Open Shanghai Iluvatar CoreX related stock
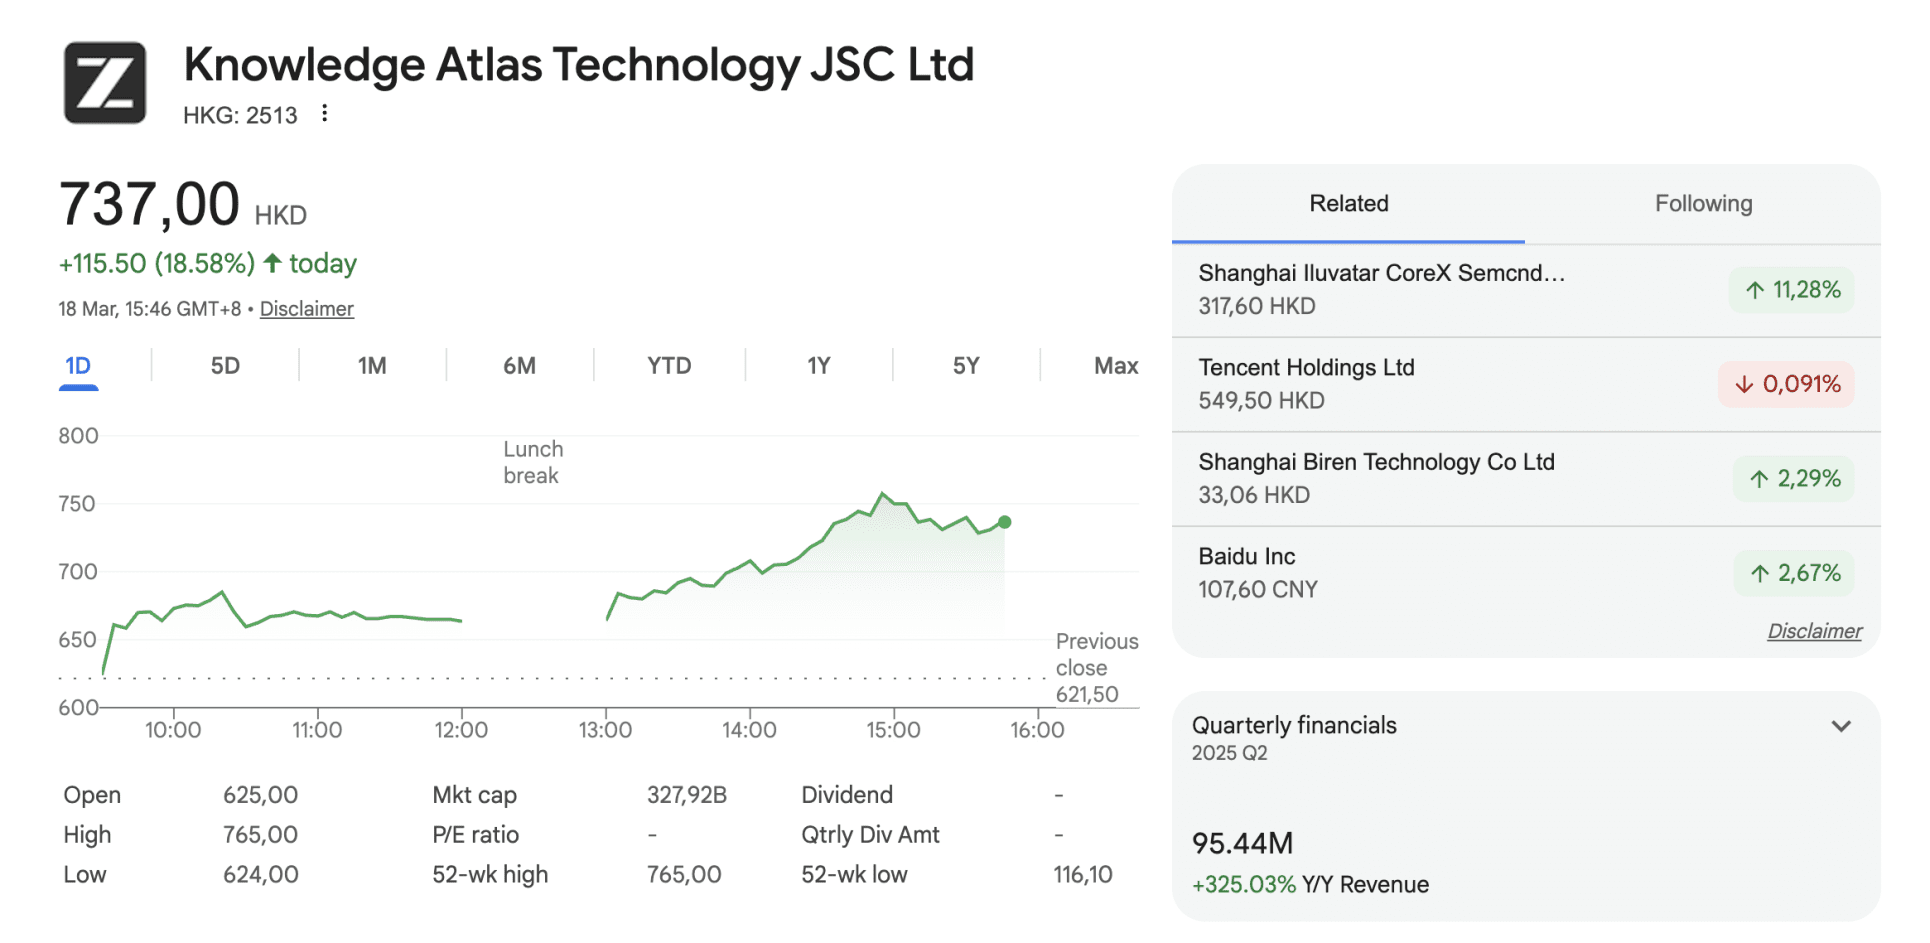The height and width of the screenshot is (943, 1930). coord(1381,289)
